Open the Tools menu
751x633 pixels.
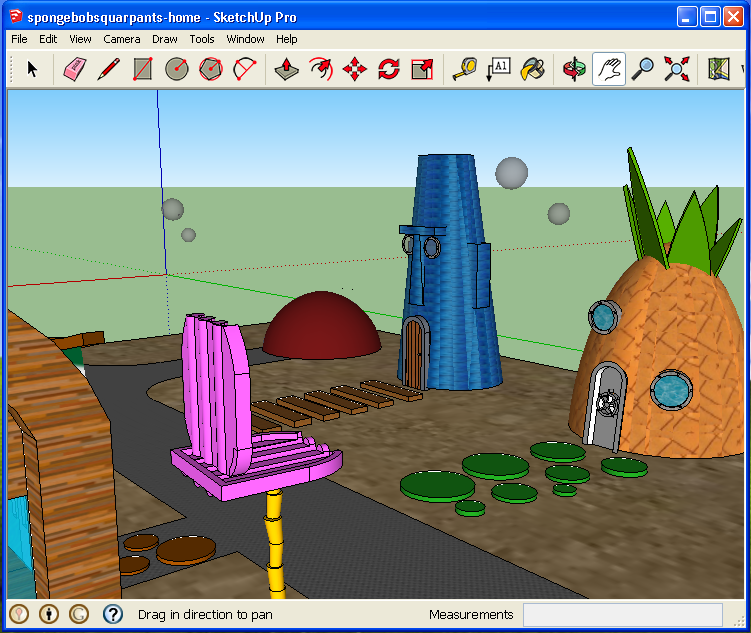(x=202, y=39)
